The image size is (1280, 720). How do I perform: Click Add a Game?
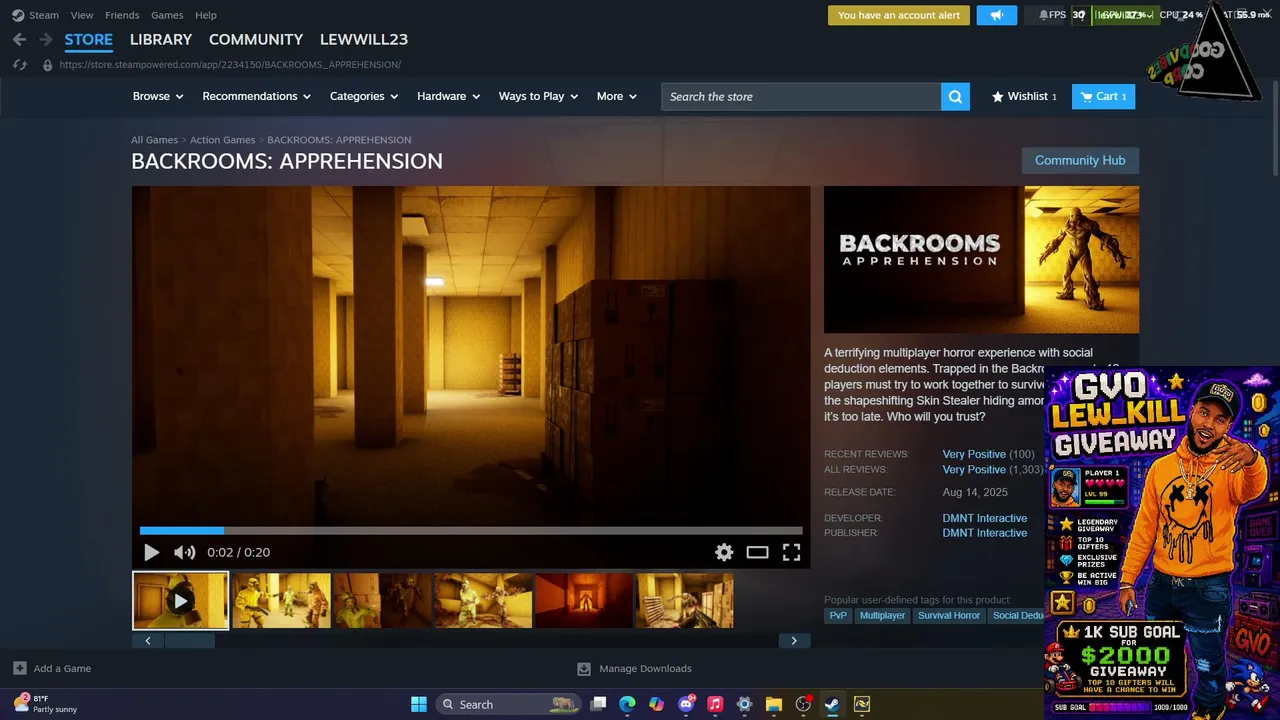(52, 668)
